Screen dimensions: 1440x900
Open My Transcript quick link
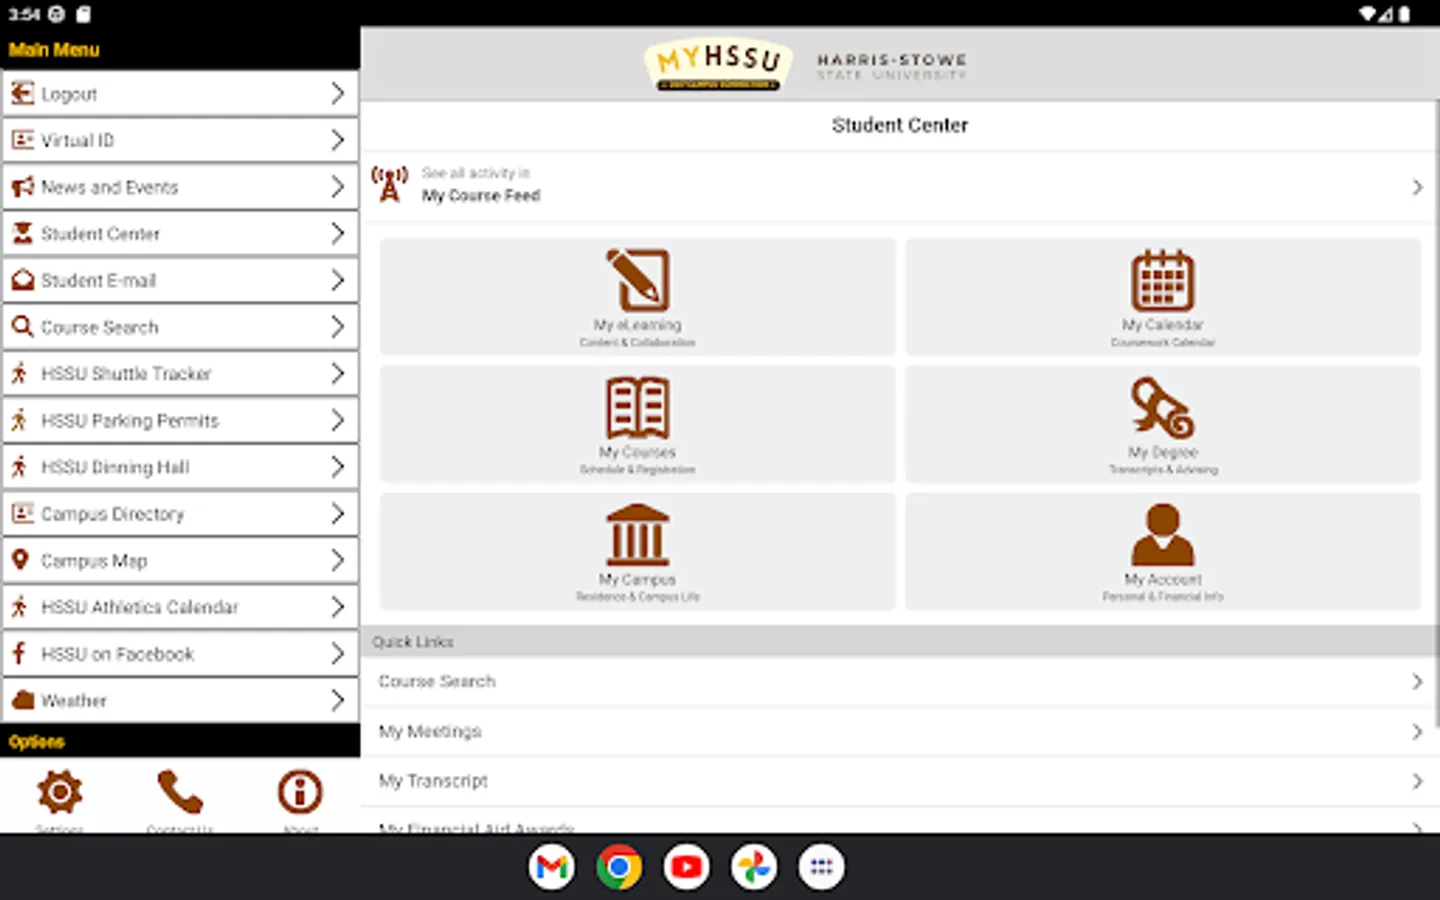(898, 781)
